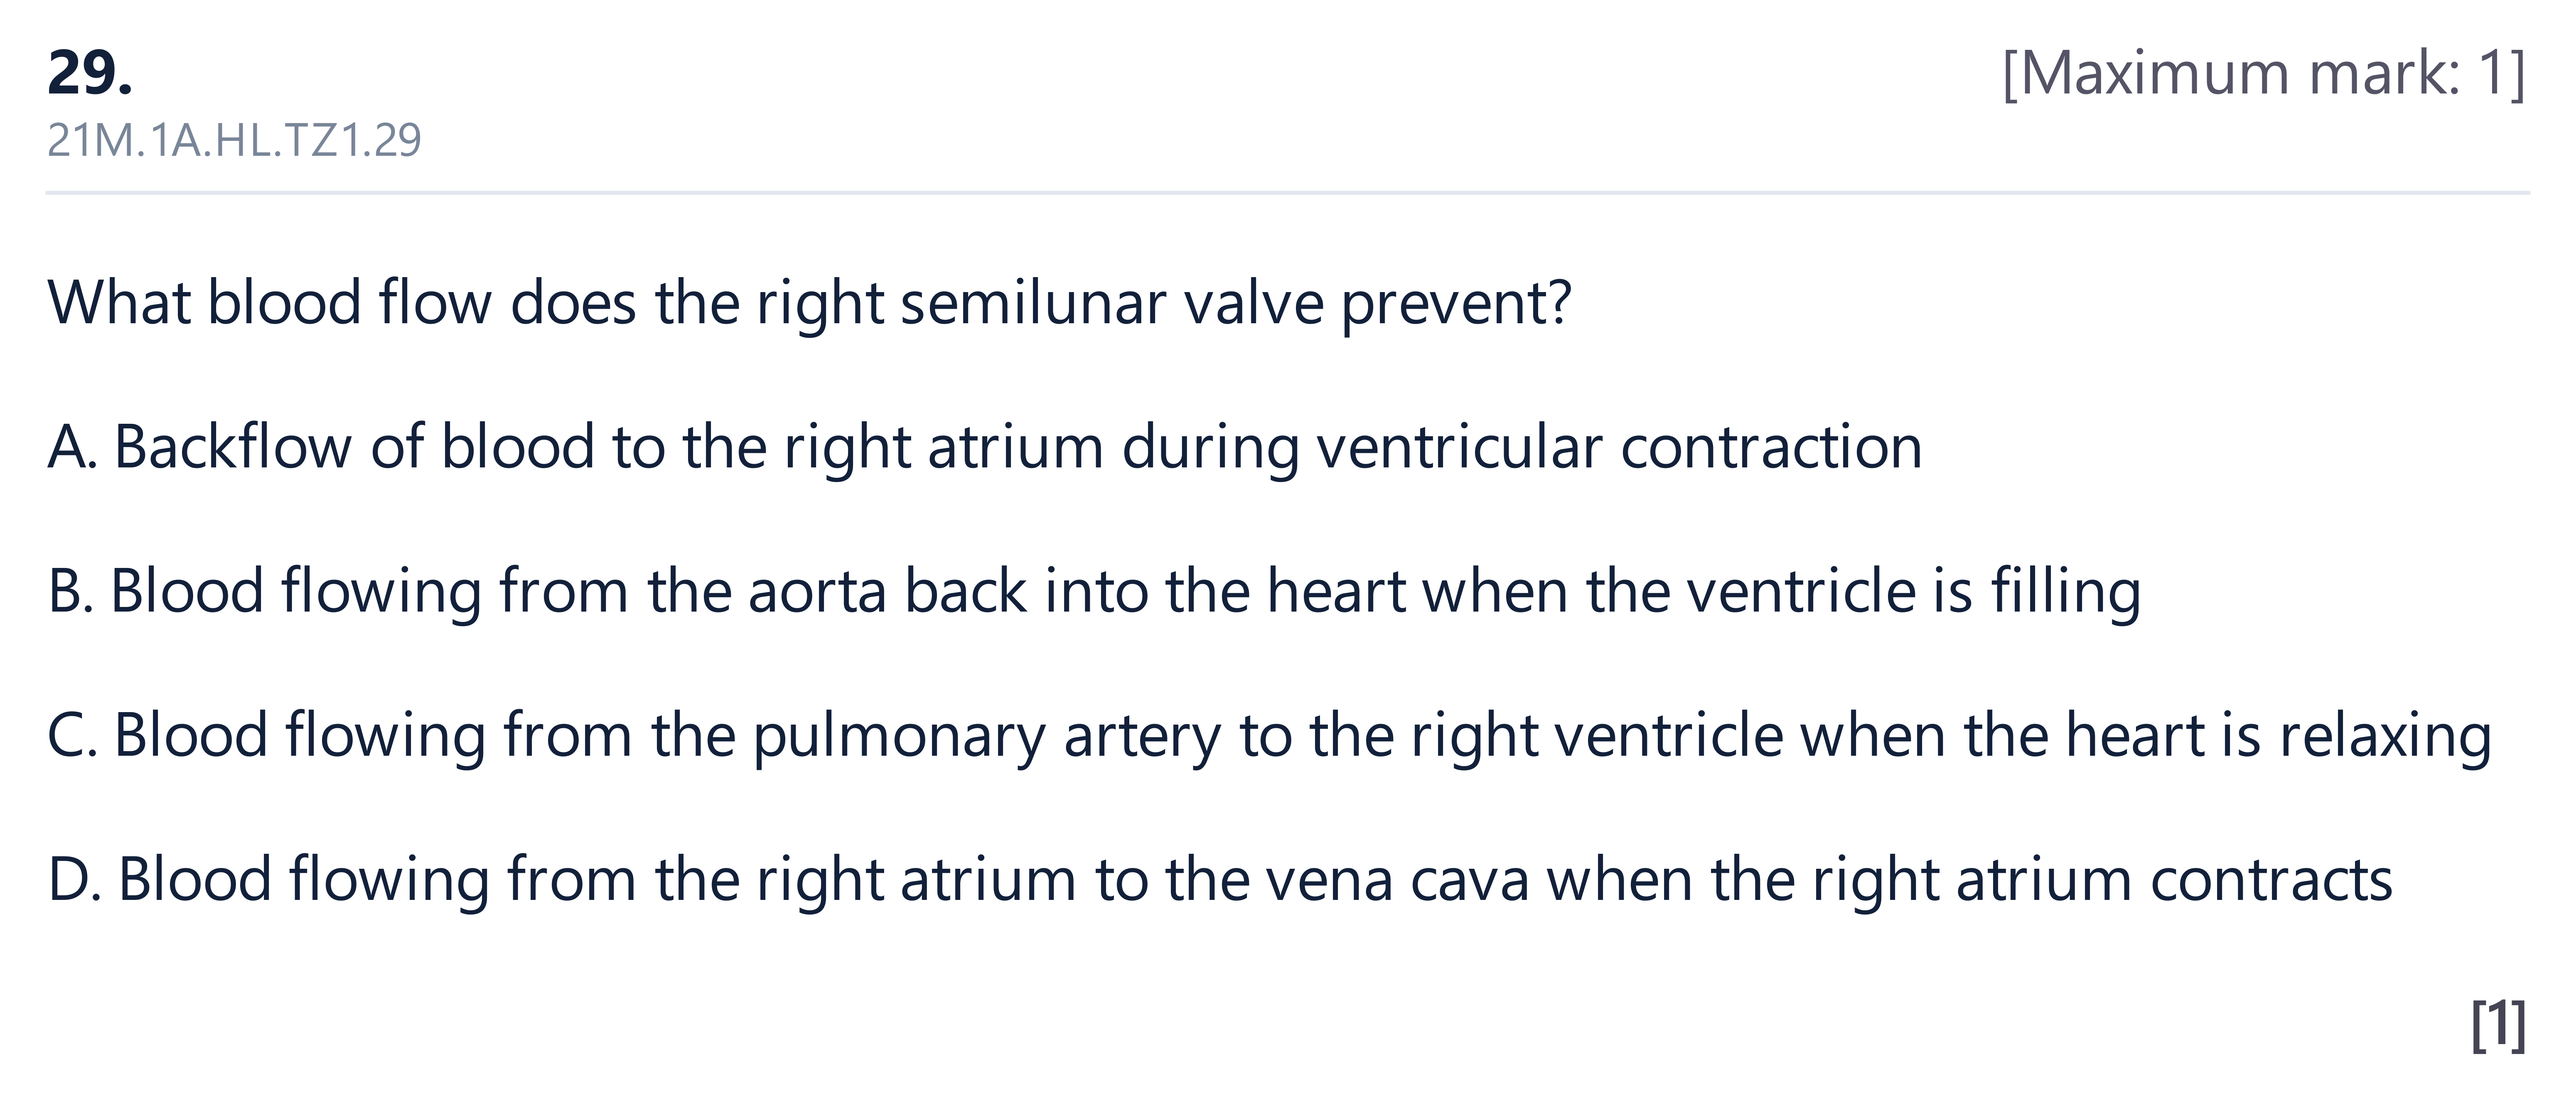Click the horizontal divider line under the header
Viewport: 2576px width, 1101px height.
[x=1287, y=192]
